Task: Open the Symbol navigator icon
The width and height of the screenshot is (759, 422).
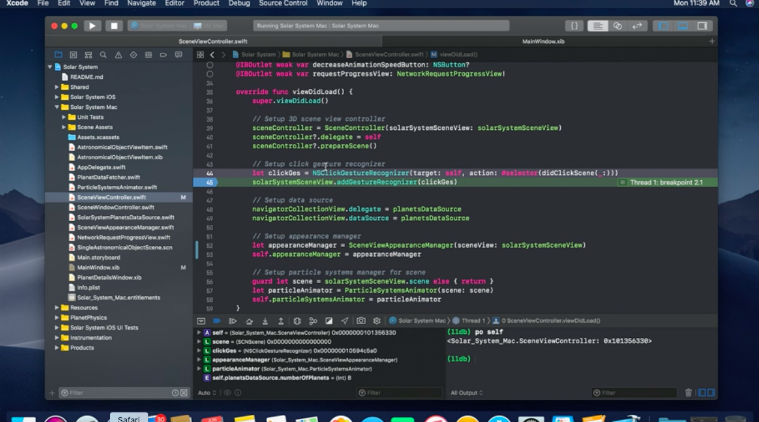Action: click(88, 55)
